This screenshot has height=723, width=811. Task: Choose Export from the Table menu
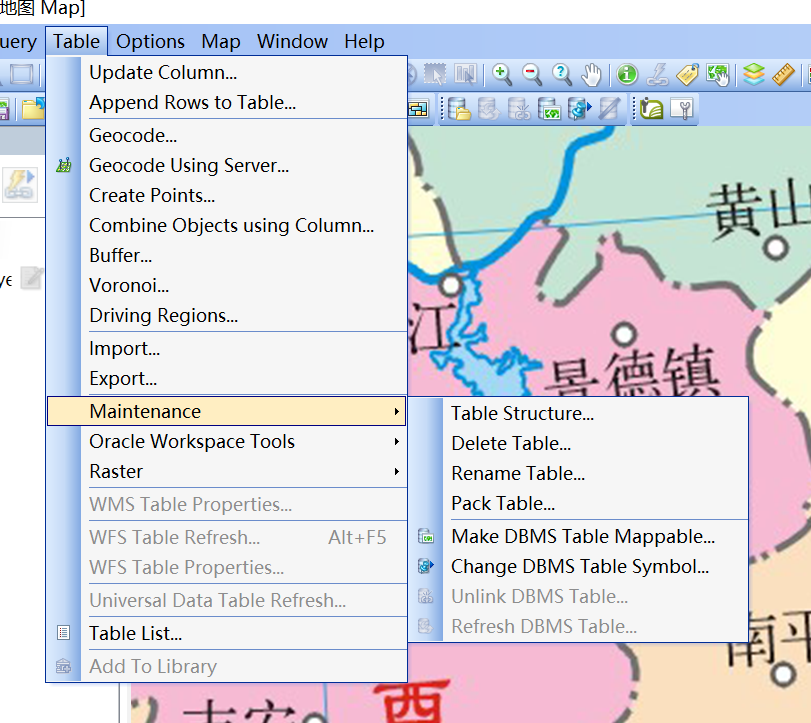227,379
